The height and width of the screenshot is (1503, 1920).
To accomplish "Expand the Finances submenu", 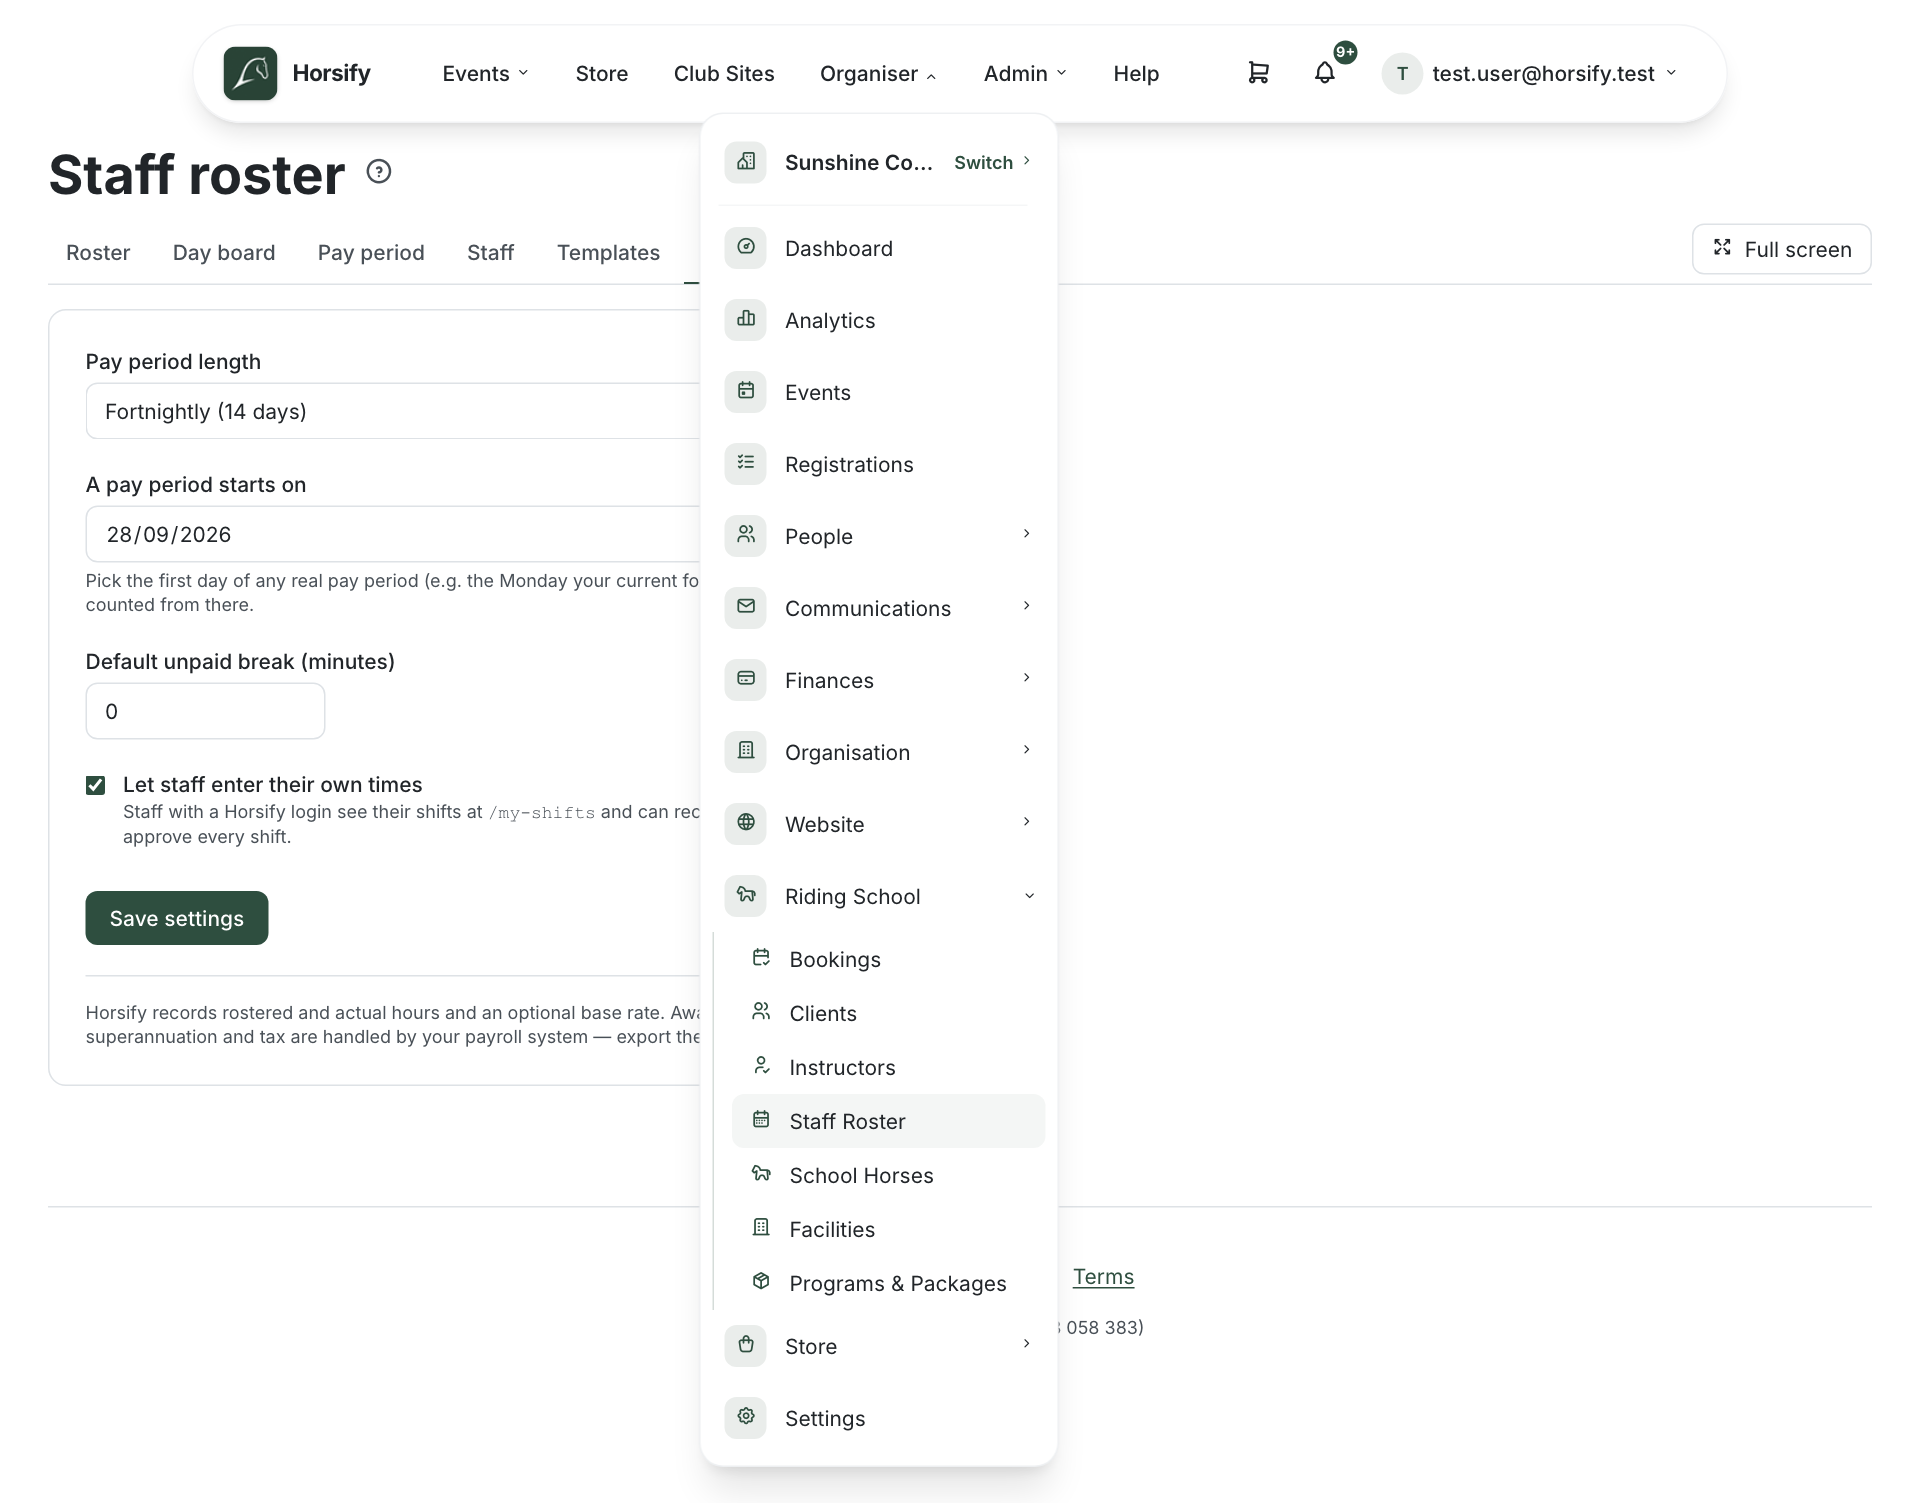I will tap(879, 680).
